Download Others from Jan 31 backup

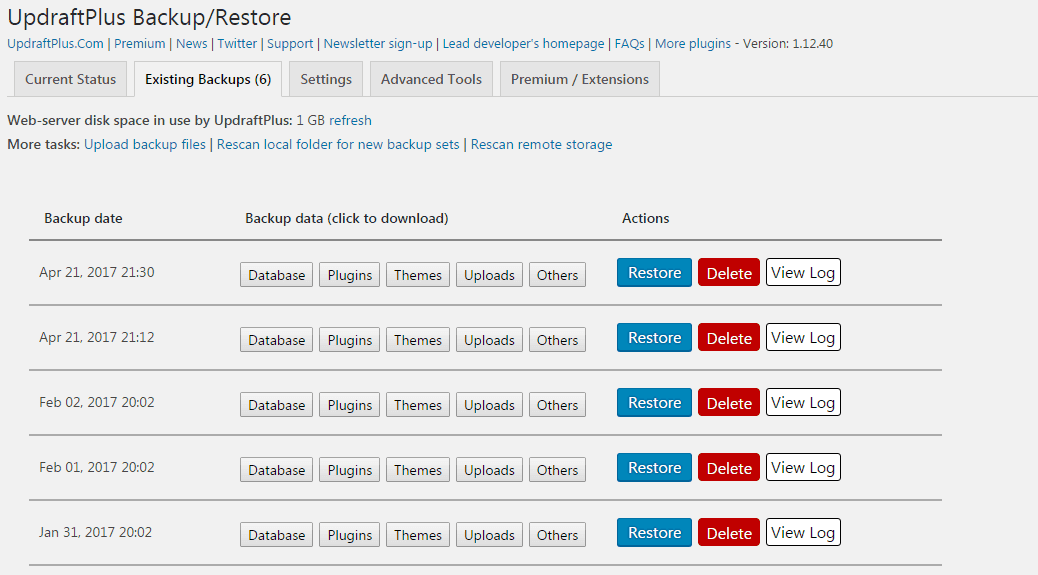pos(557,535)
